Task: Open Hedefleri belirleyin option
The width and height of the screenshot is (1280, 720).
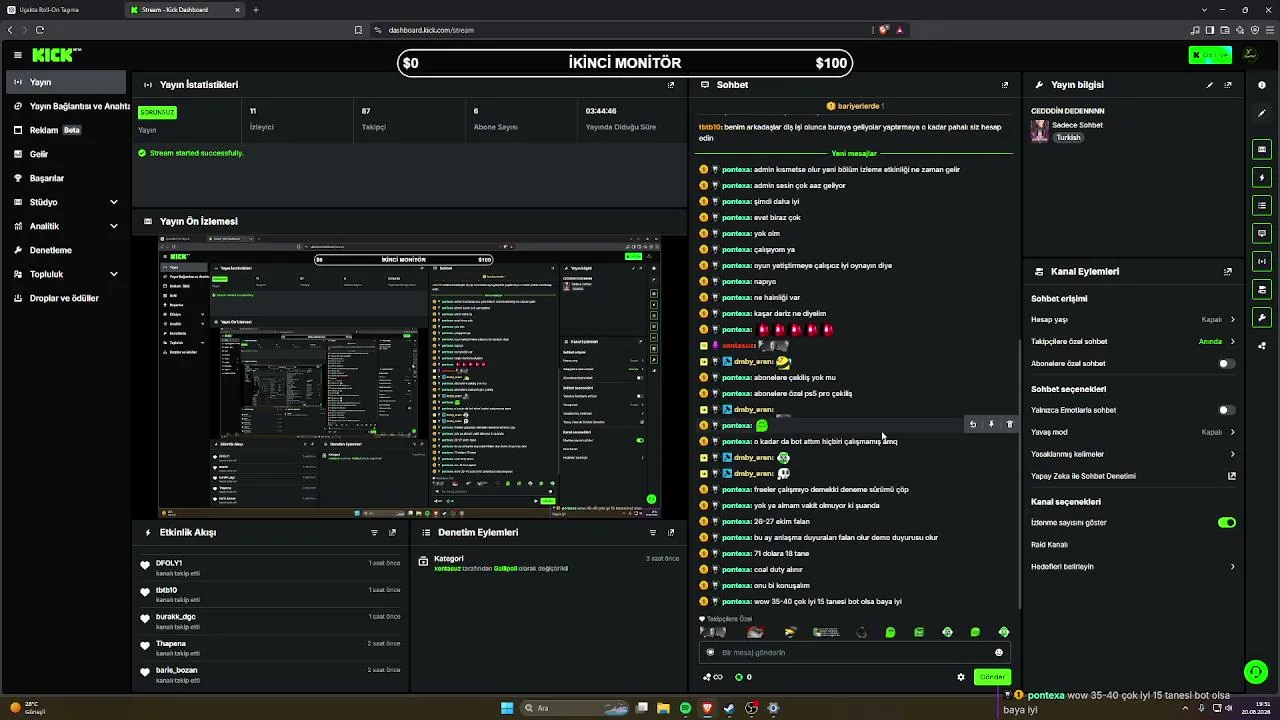Action: coord(1133,566)
